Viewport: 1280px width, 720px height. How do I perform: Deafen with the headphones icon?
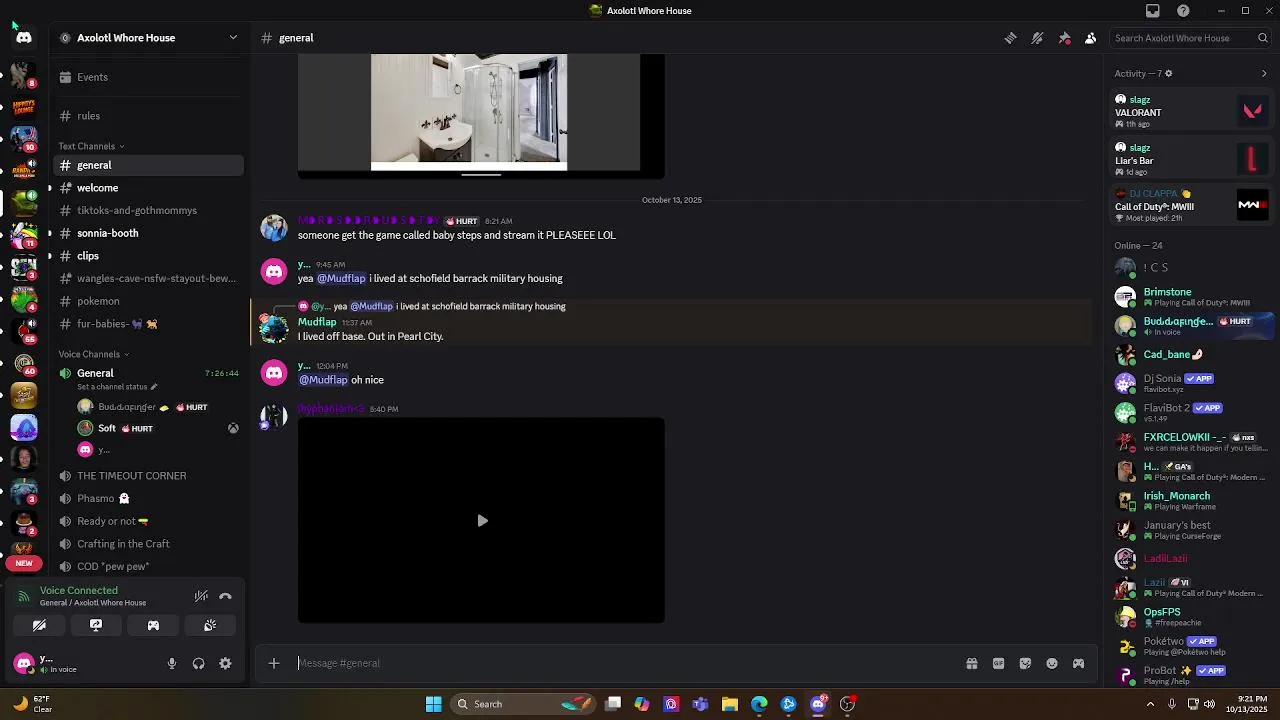199,663
